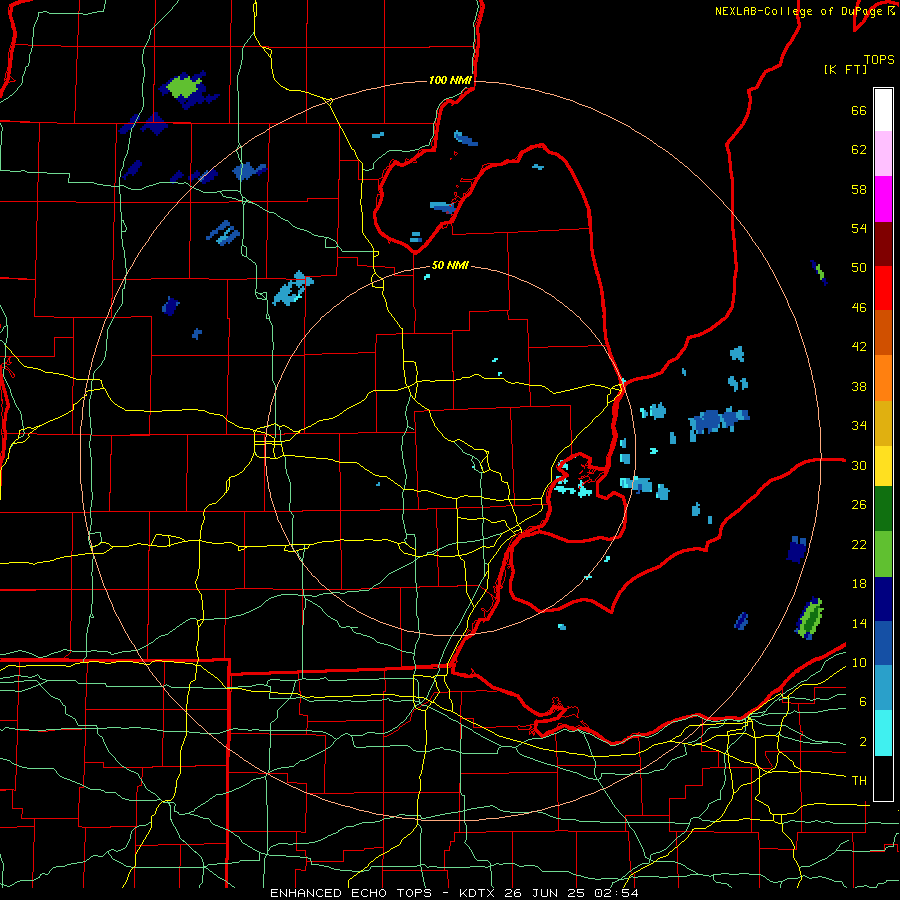Click the gold legend swatch below 38
Image resolution: width=900 pixels, height=900 pixels.
click(x=883, y=423)
